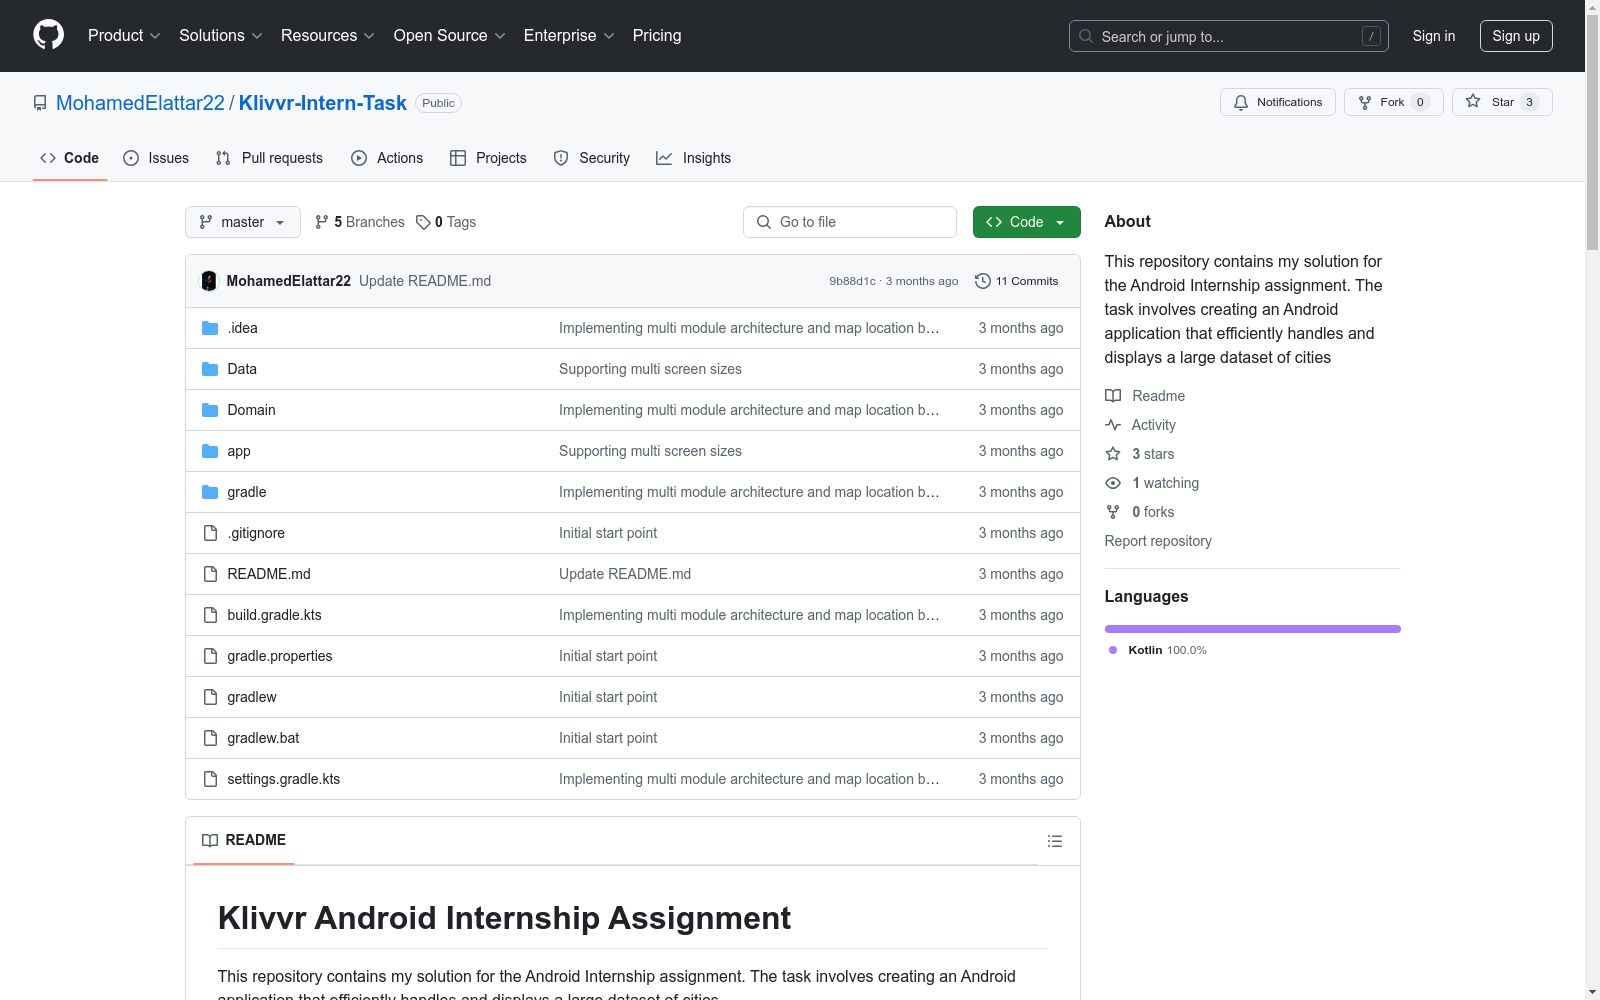Open the master branch selector dropdown

tap(243, 222)
